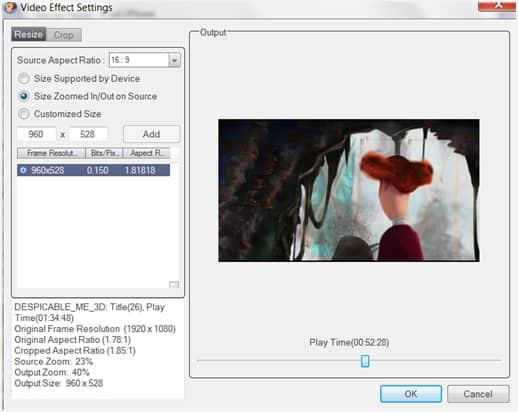Click the Play Time slider handle
This screenshot has width=518, height=412.
[x=365, y=361]
